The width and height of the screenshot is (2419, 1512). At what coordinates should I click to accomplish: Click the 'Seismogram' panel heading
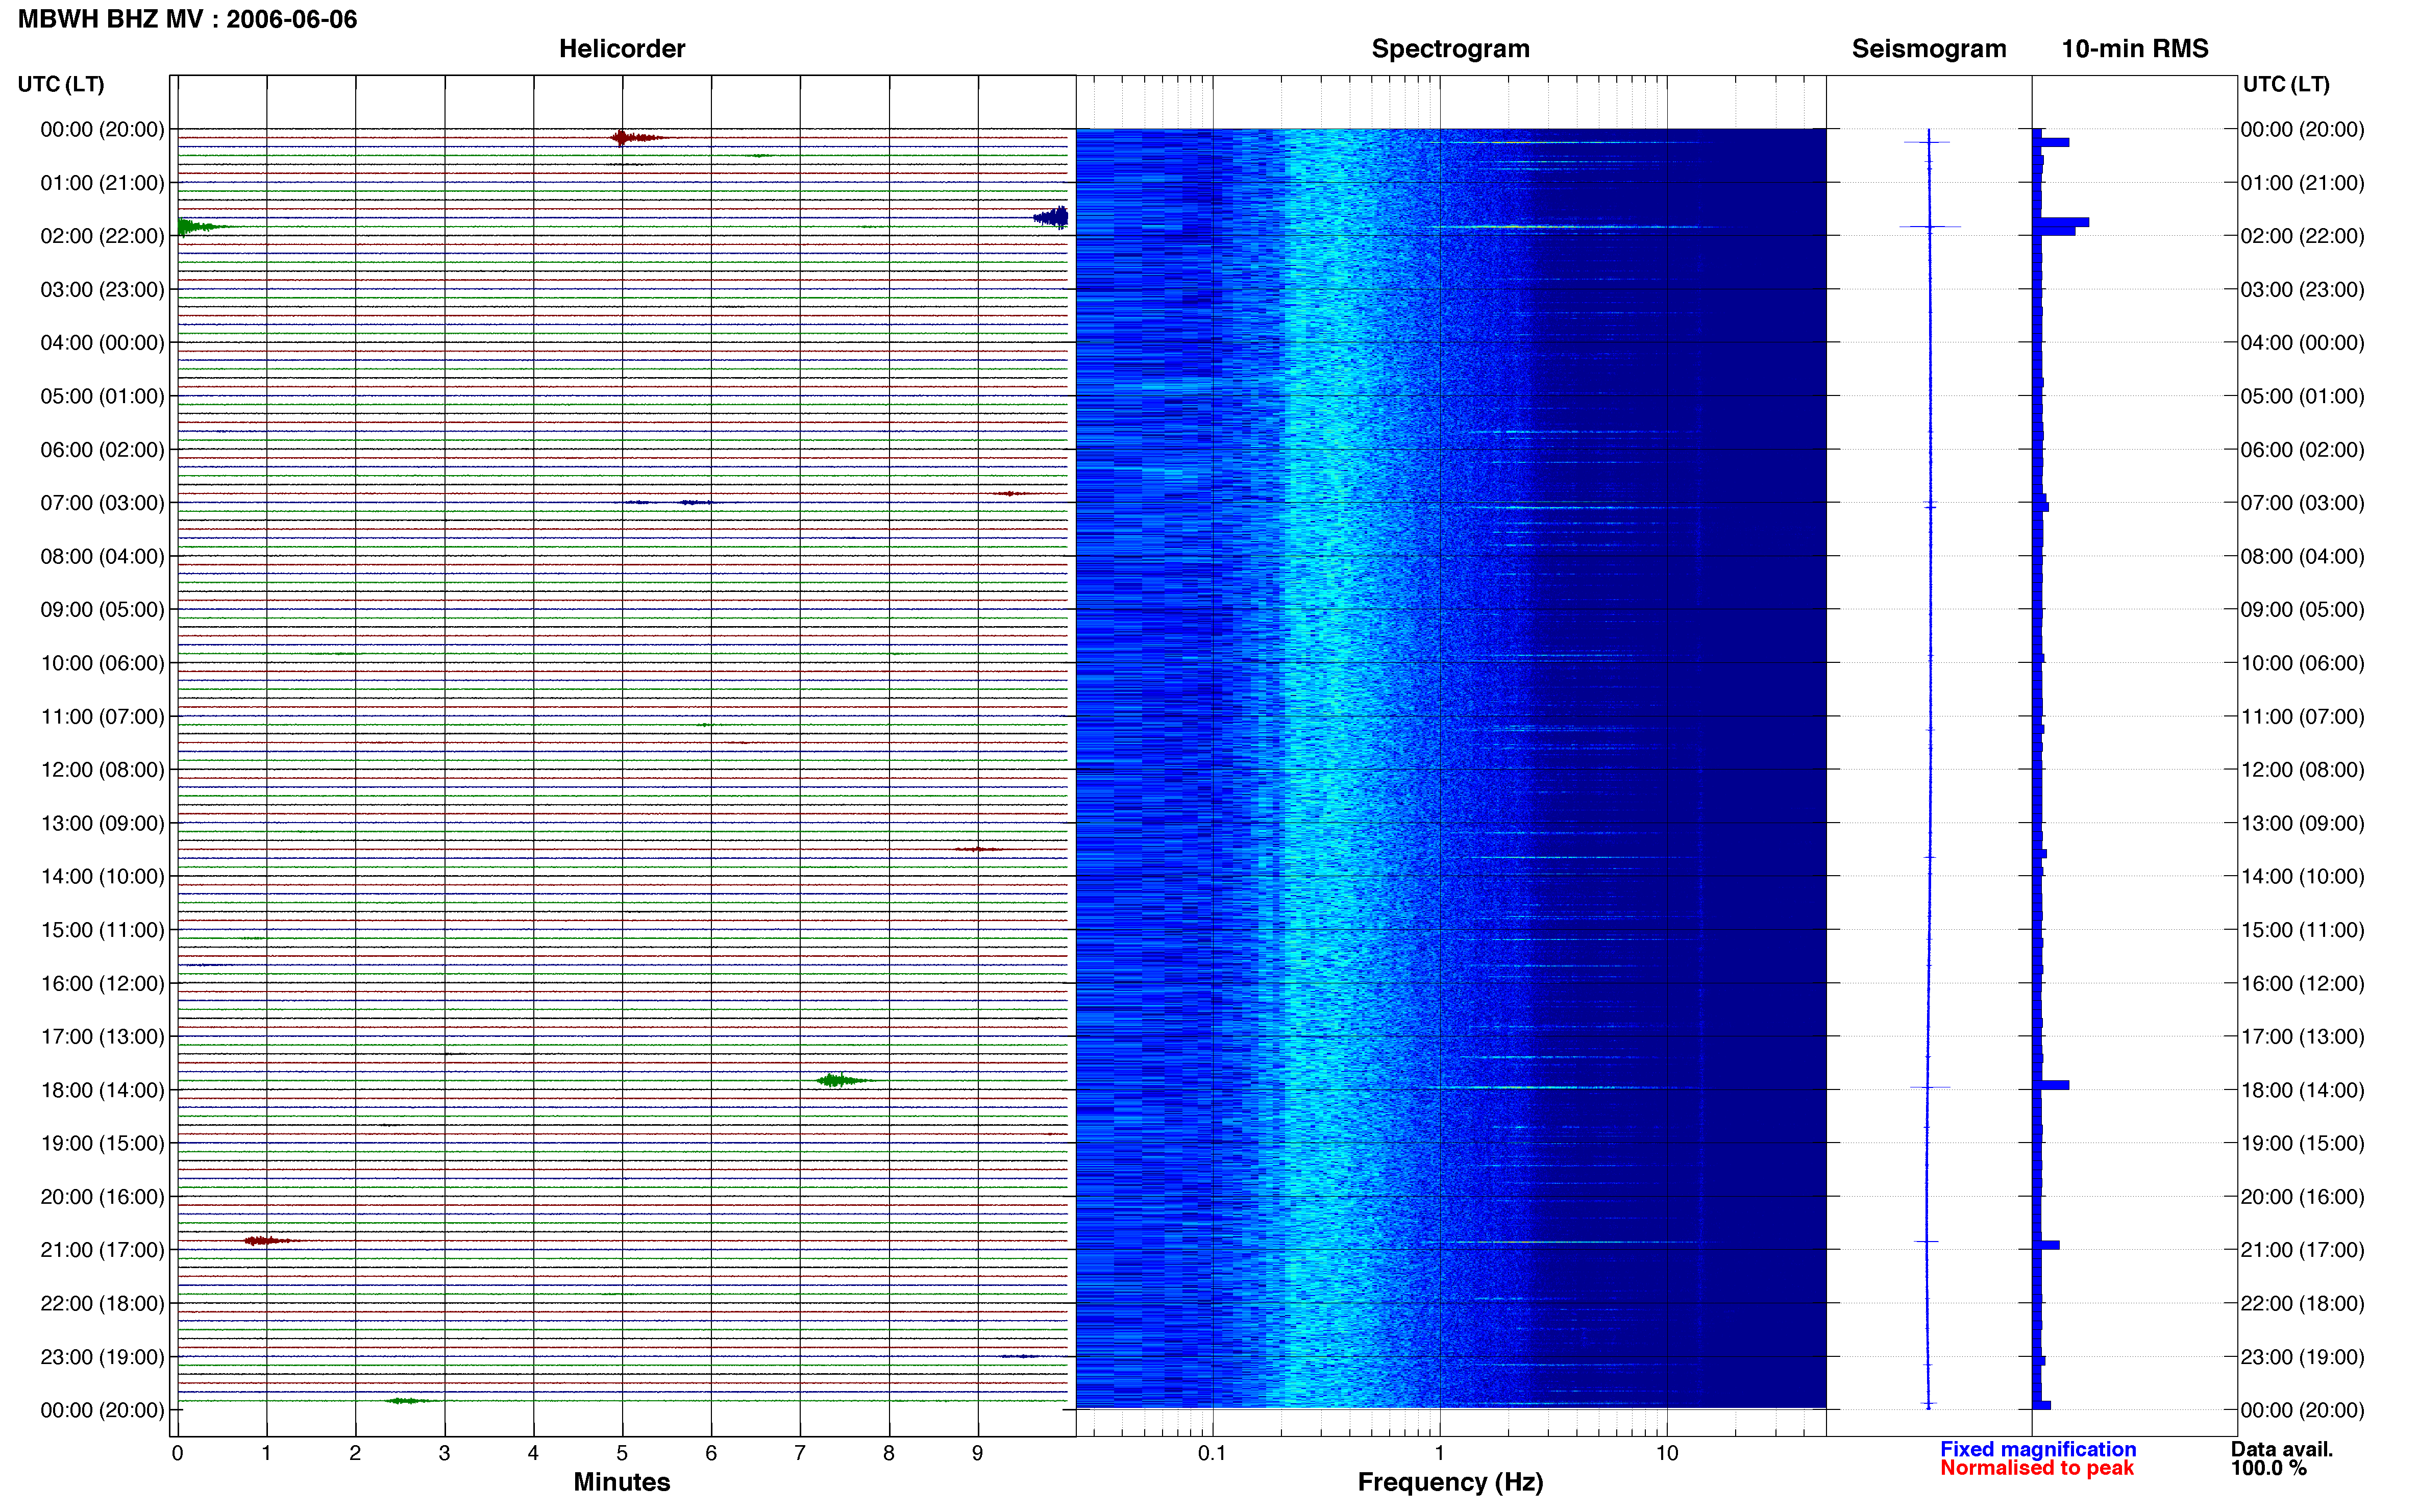click(1928, 49)
